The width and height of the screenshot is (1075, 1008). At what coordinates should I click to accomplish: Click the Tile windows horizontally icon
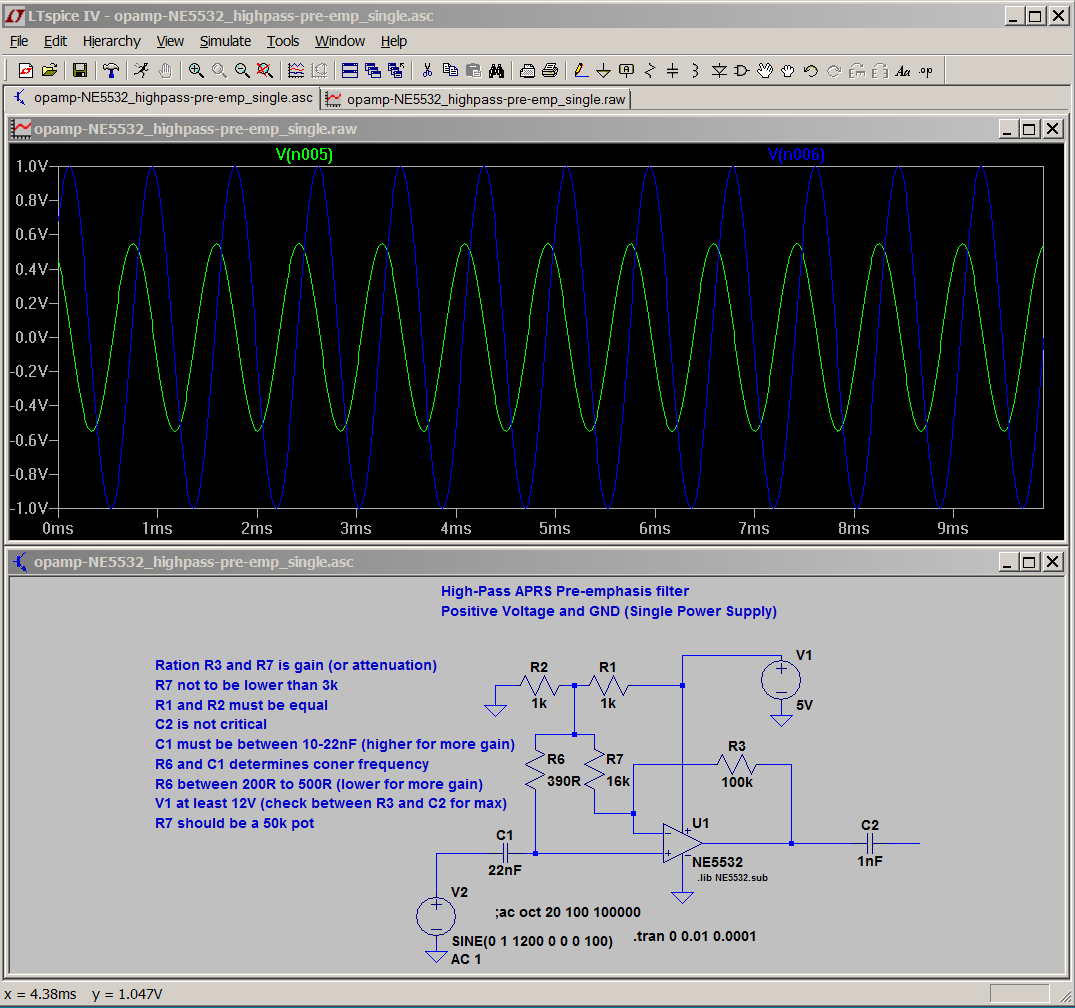350,70
